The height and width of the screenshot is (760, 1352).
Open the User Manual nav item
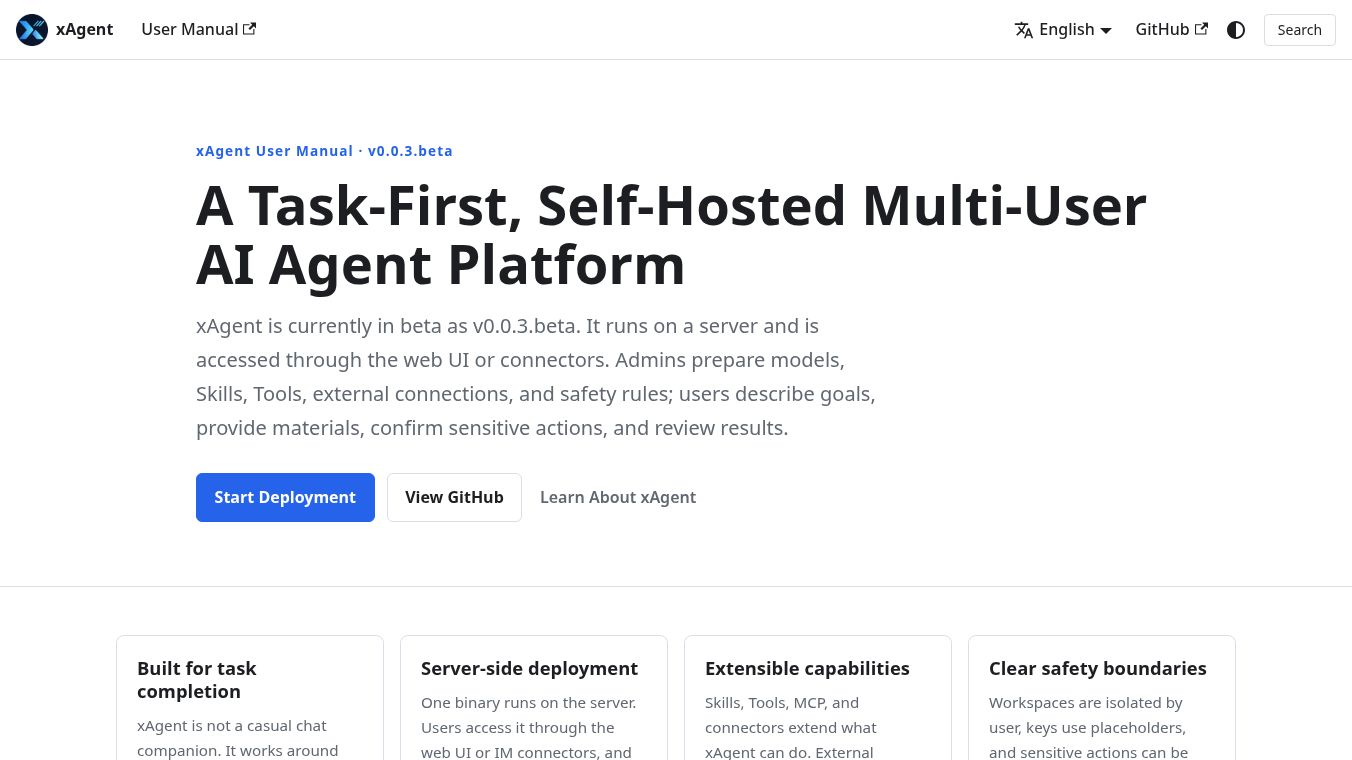coord(198,30)
